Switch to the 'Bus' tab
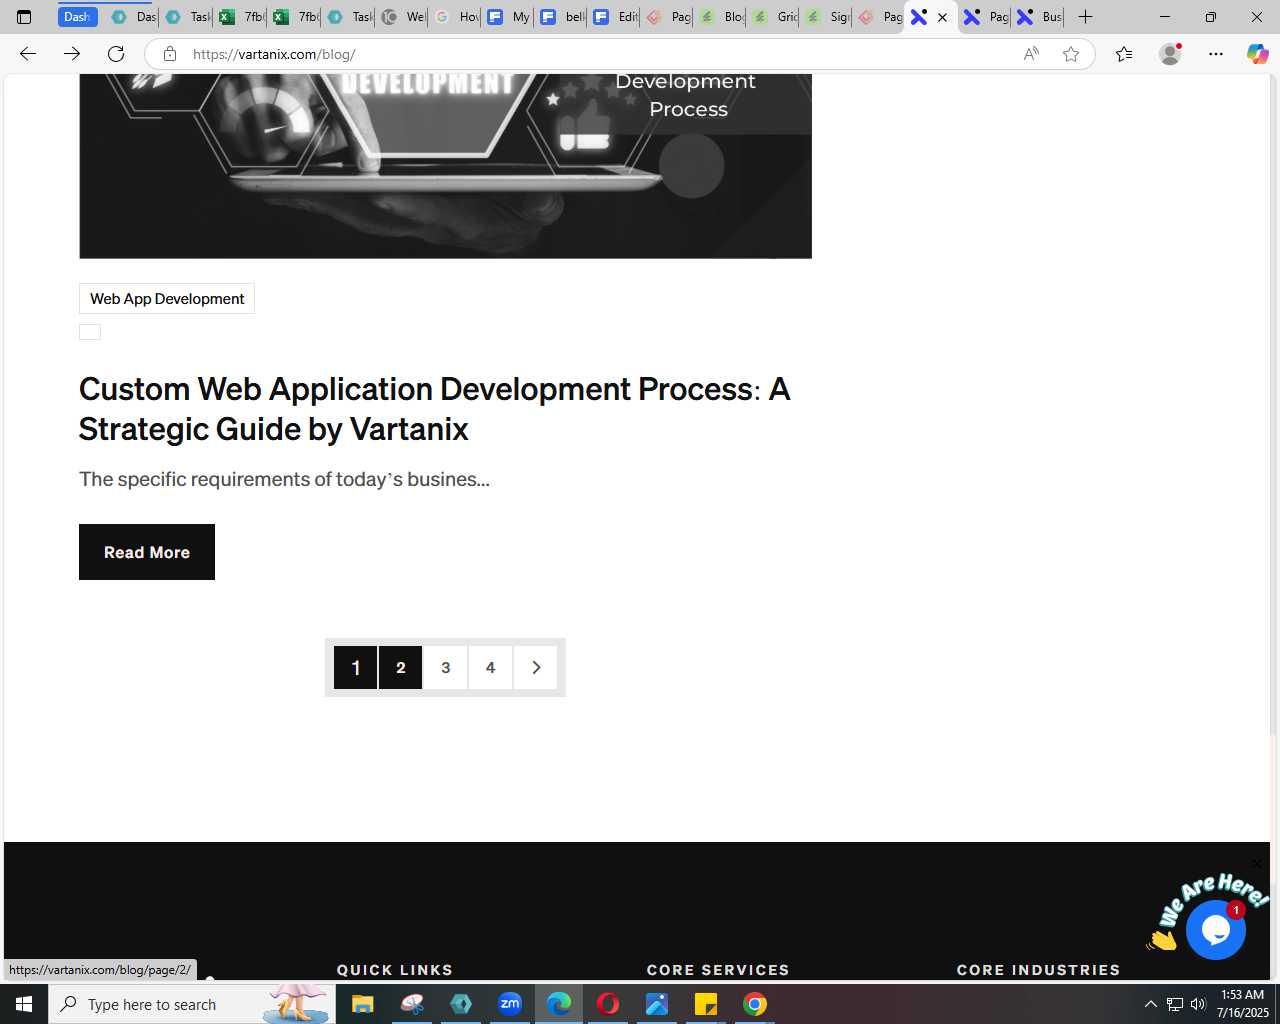Screen dimensions: 1280x1024 [1039, 17]
